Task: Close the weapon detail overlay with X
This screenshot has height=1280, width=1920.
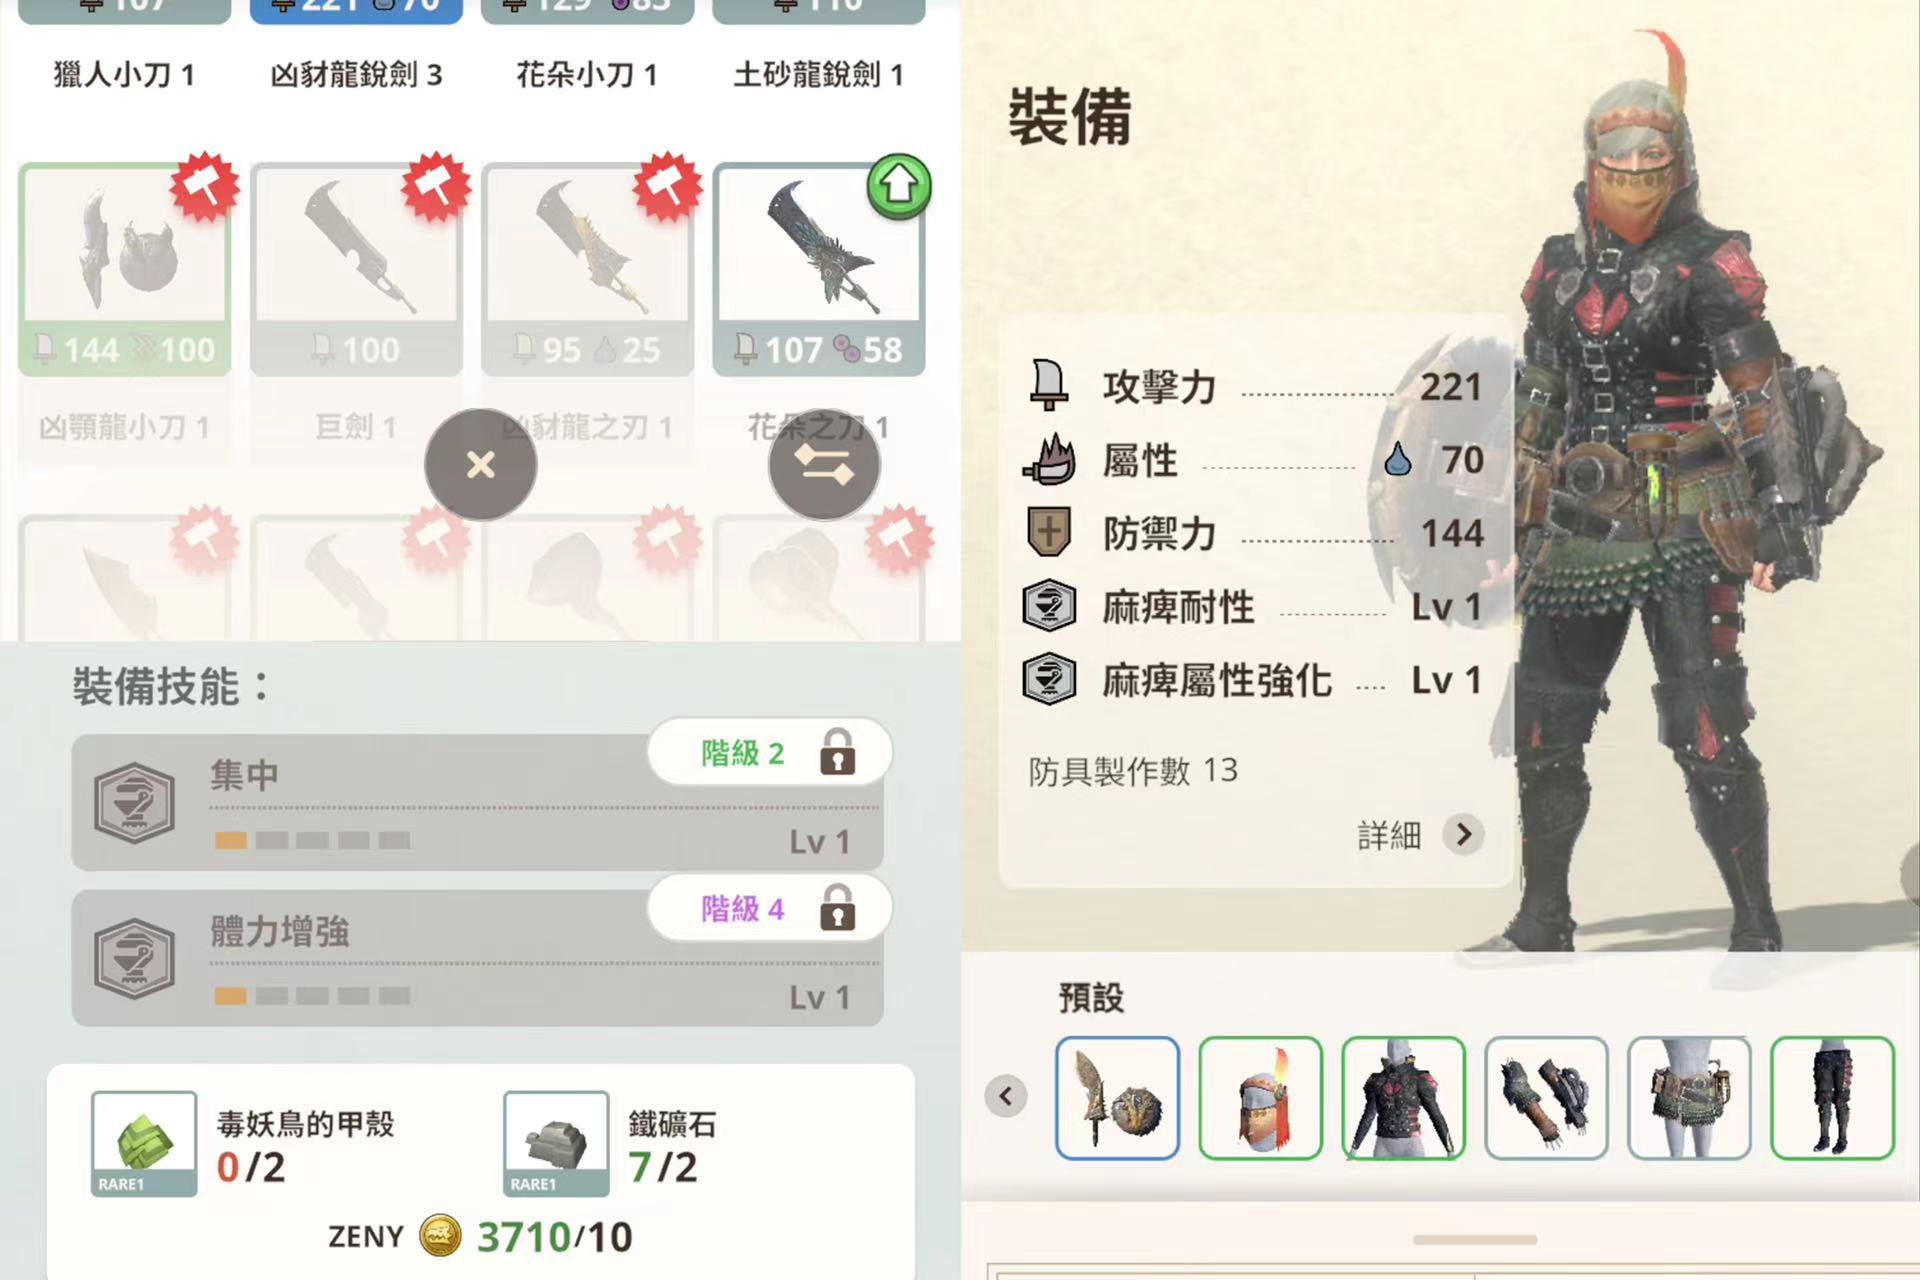Action: pyautogui.click(x=480, y=465)
